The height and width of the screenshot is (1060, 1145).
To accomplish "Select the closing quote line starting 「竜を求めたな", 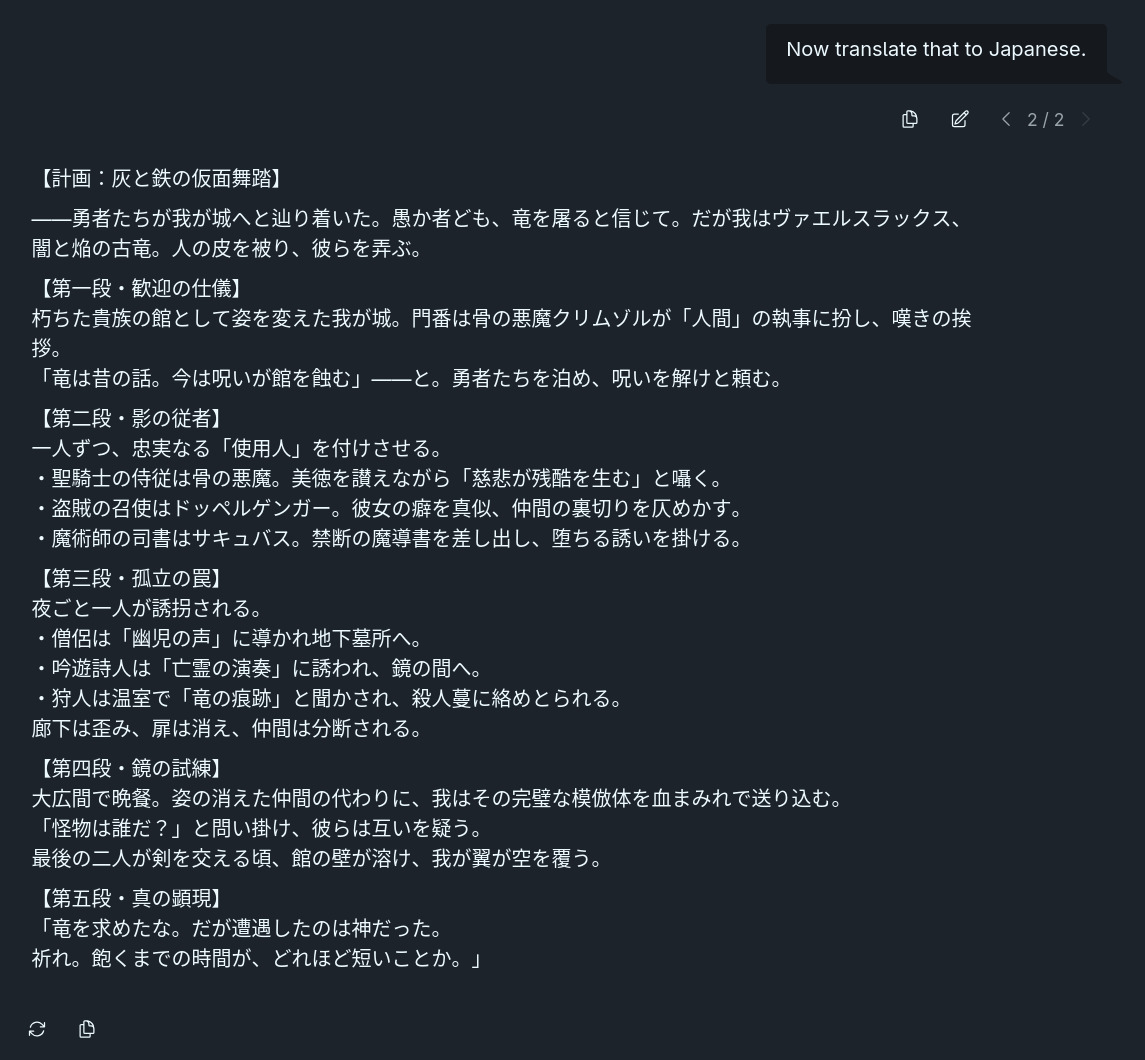I will click(x=245, y=928).
